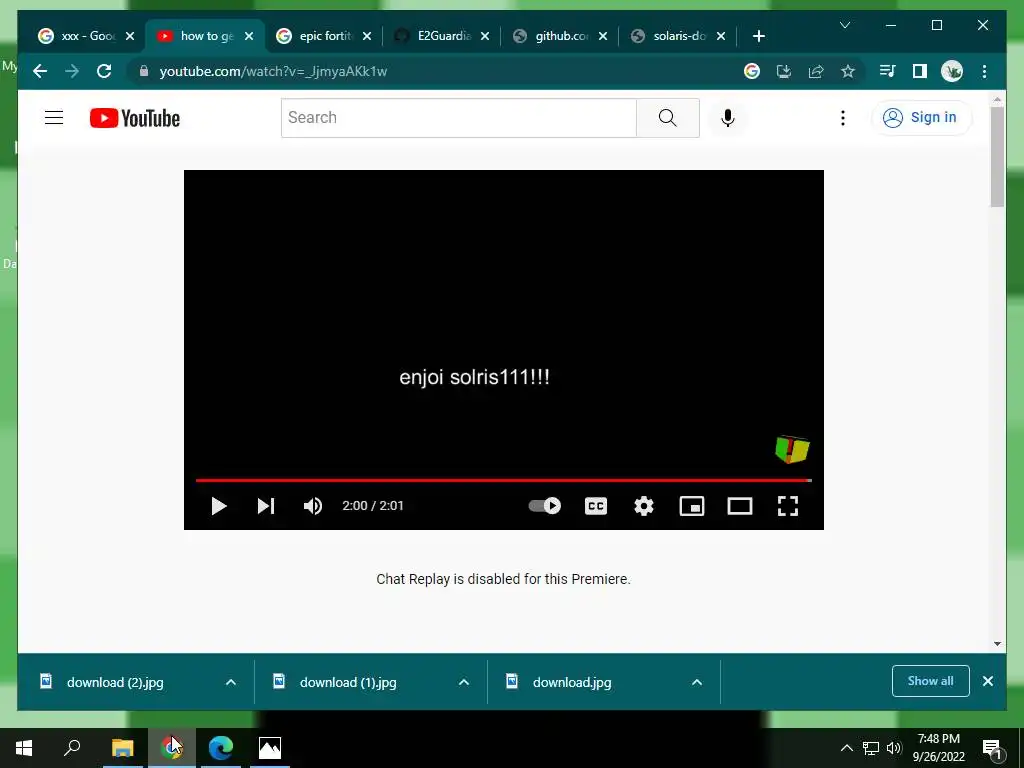Open Windows taskbar search
This screenshot has height=768, width=1024.
click(x=72, y=748)
